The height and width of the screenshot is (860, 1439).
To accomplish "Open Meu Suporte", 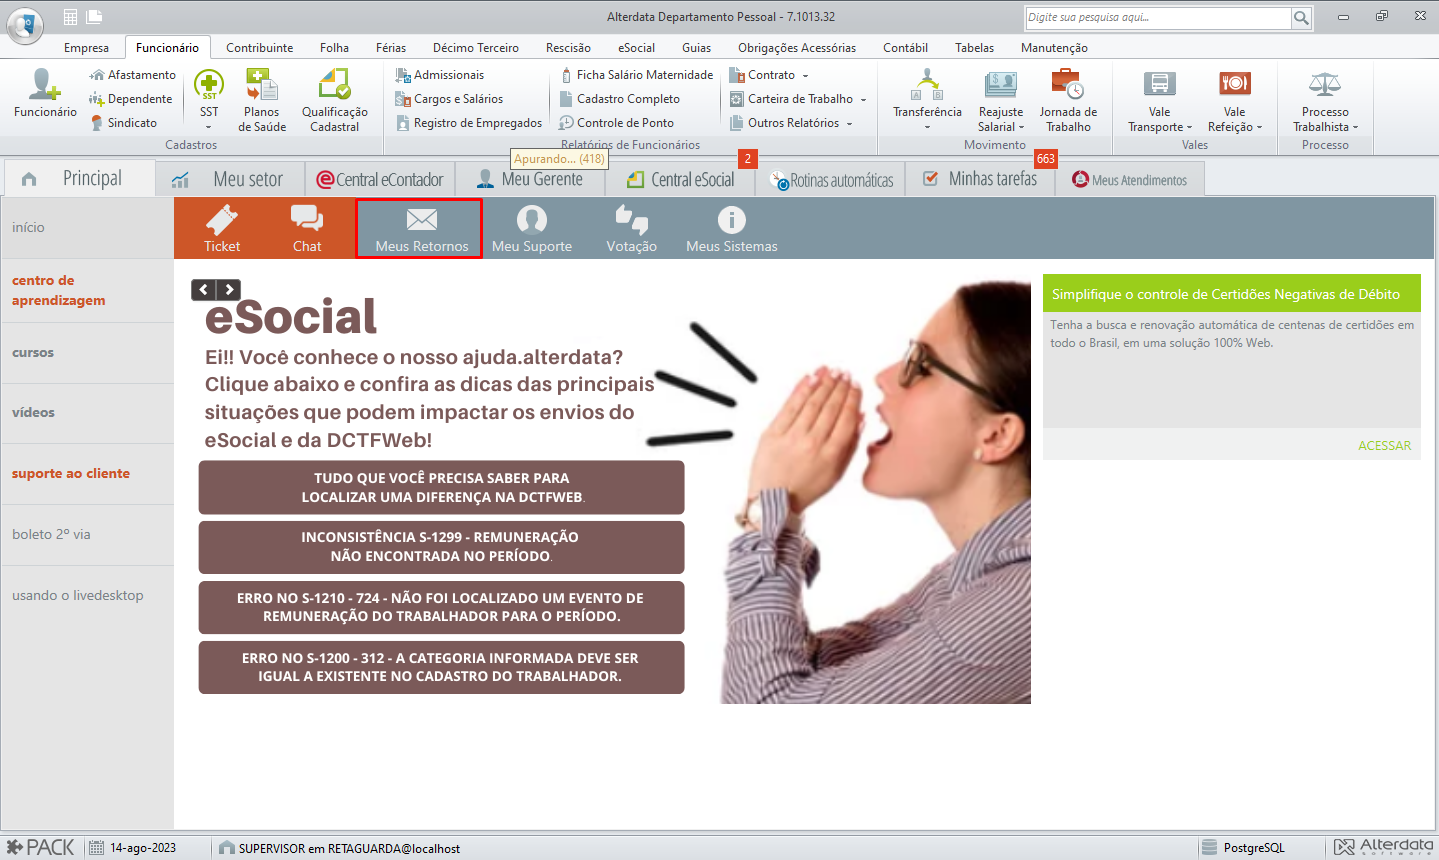I will point(532,228).
